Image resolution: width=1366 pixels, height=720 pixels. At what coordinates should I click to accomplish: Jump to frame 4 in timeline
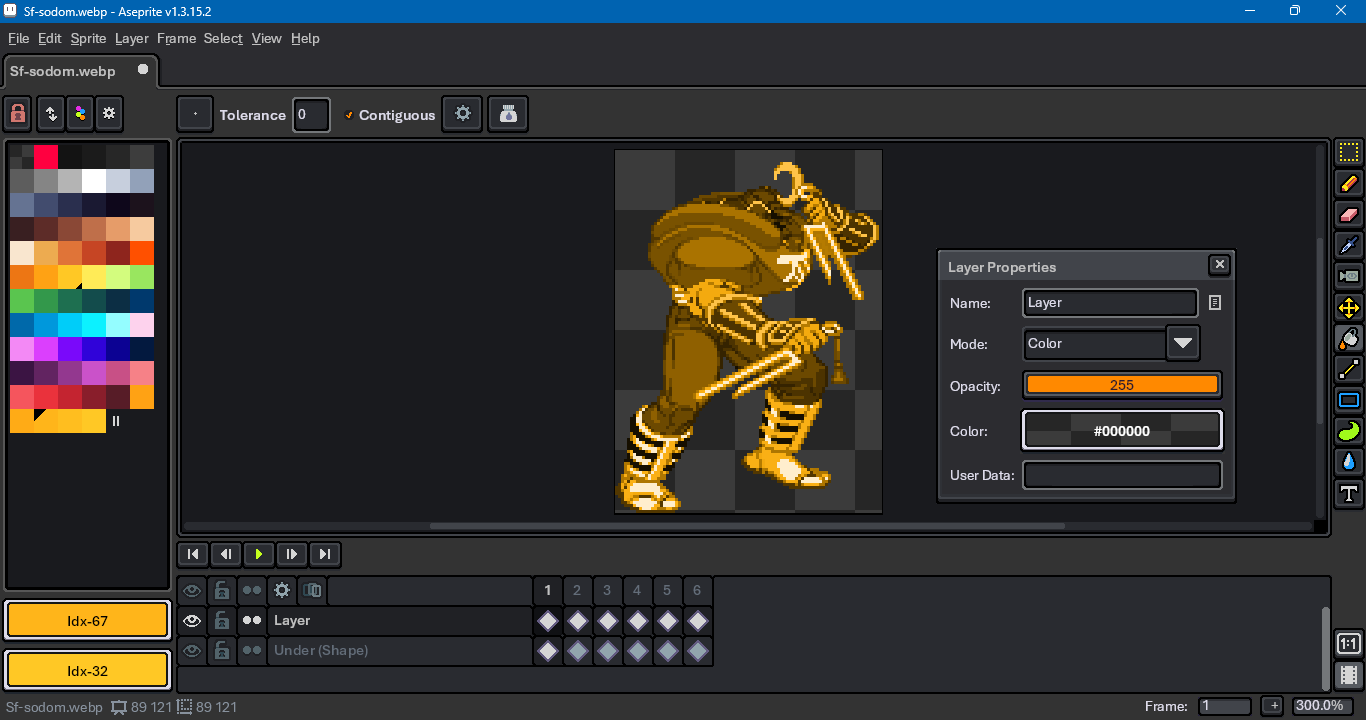click(x=637, y=590)
